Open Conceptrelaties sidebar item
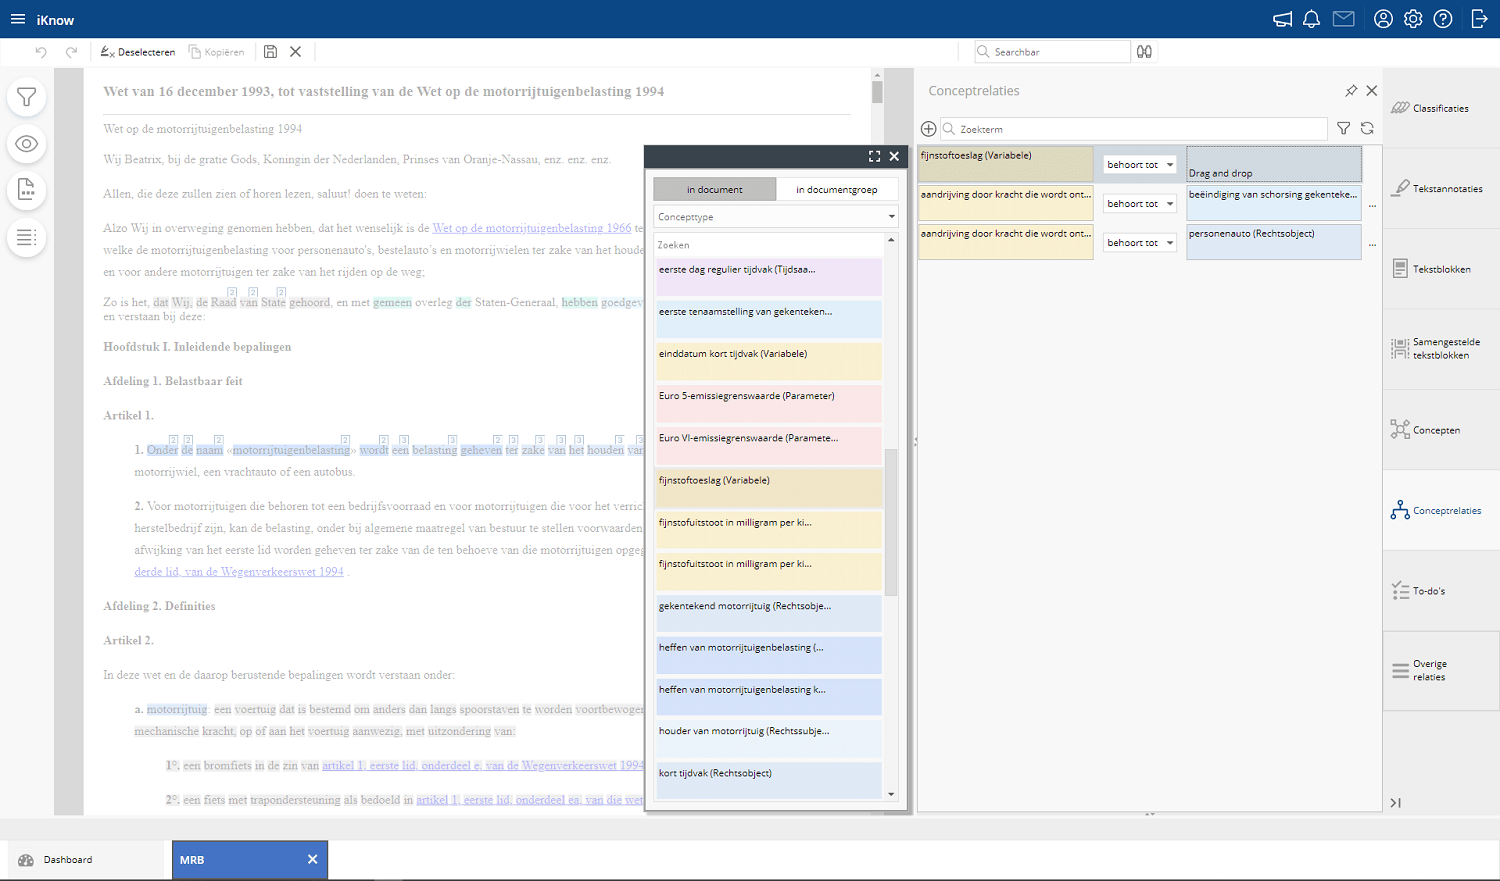The image size is (1500, 881). pyautogui.click(x=1441, y=510)
